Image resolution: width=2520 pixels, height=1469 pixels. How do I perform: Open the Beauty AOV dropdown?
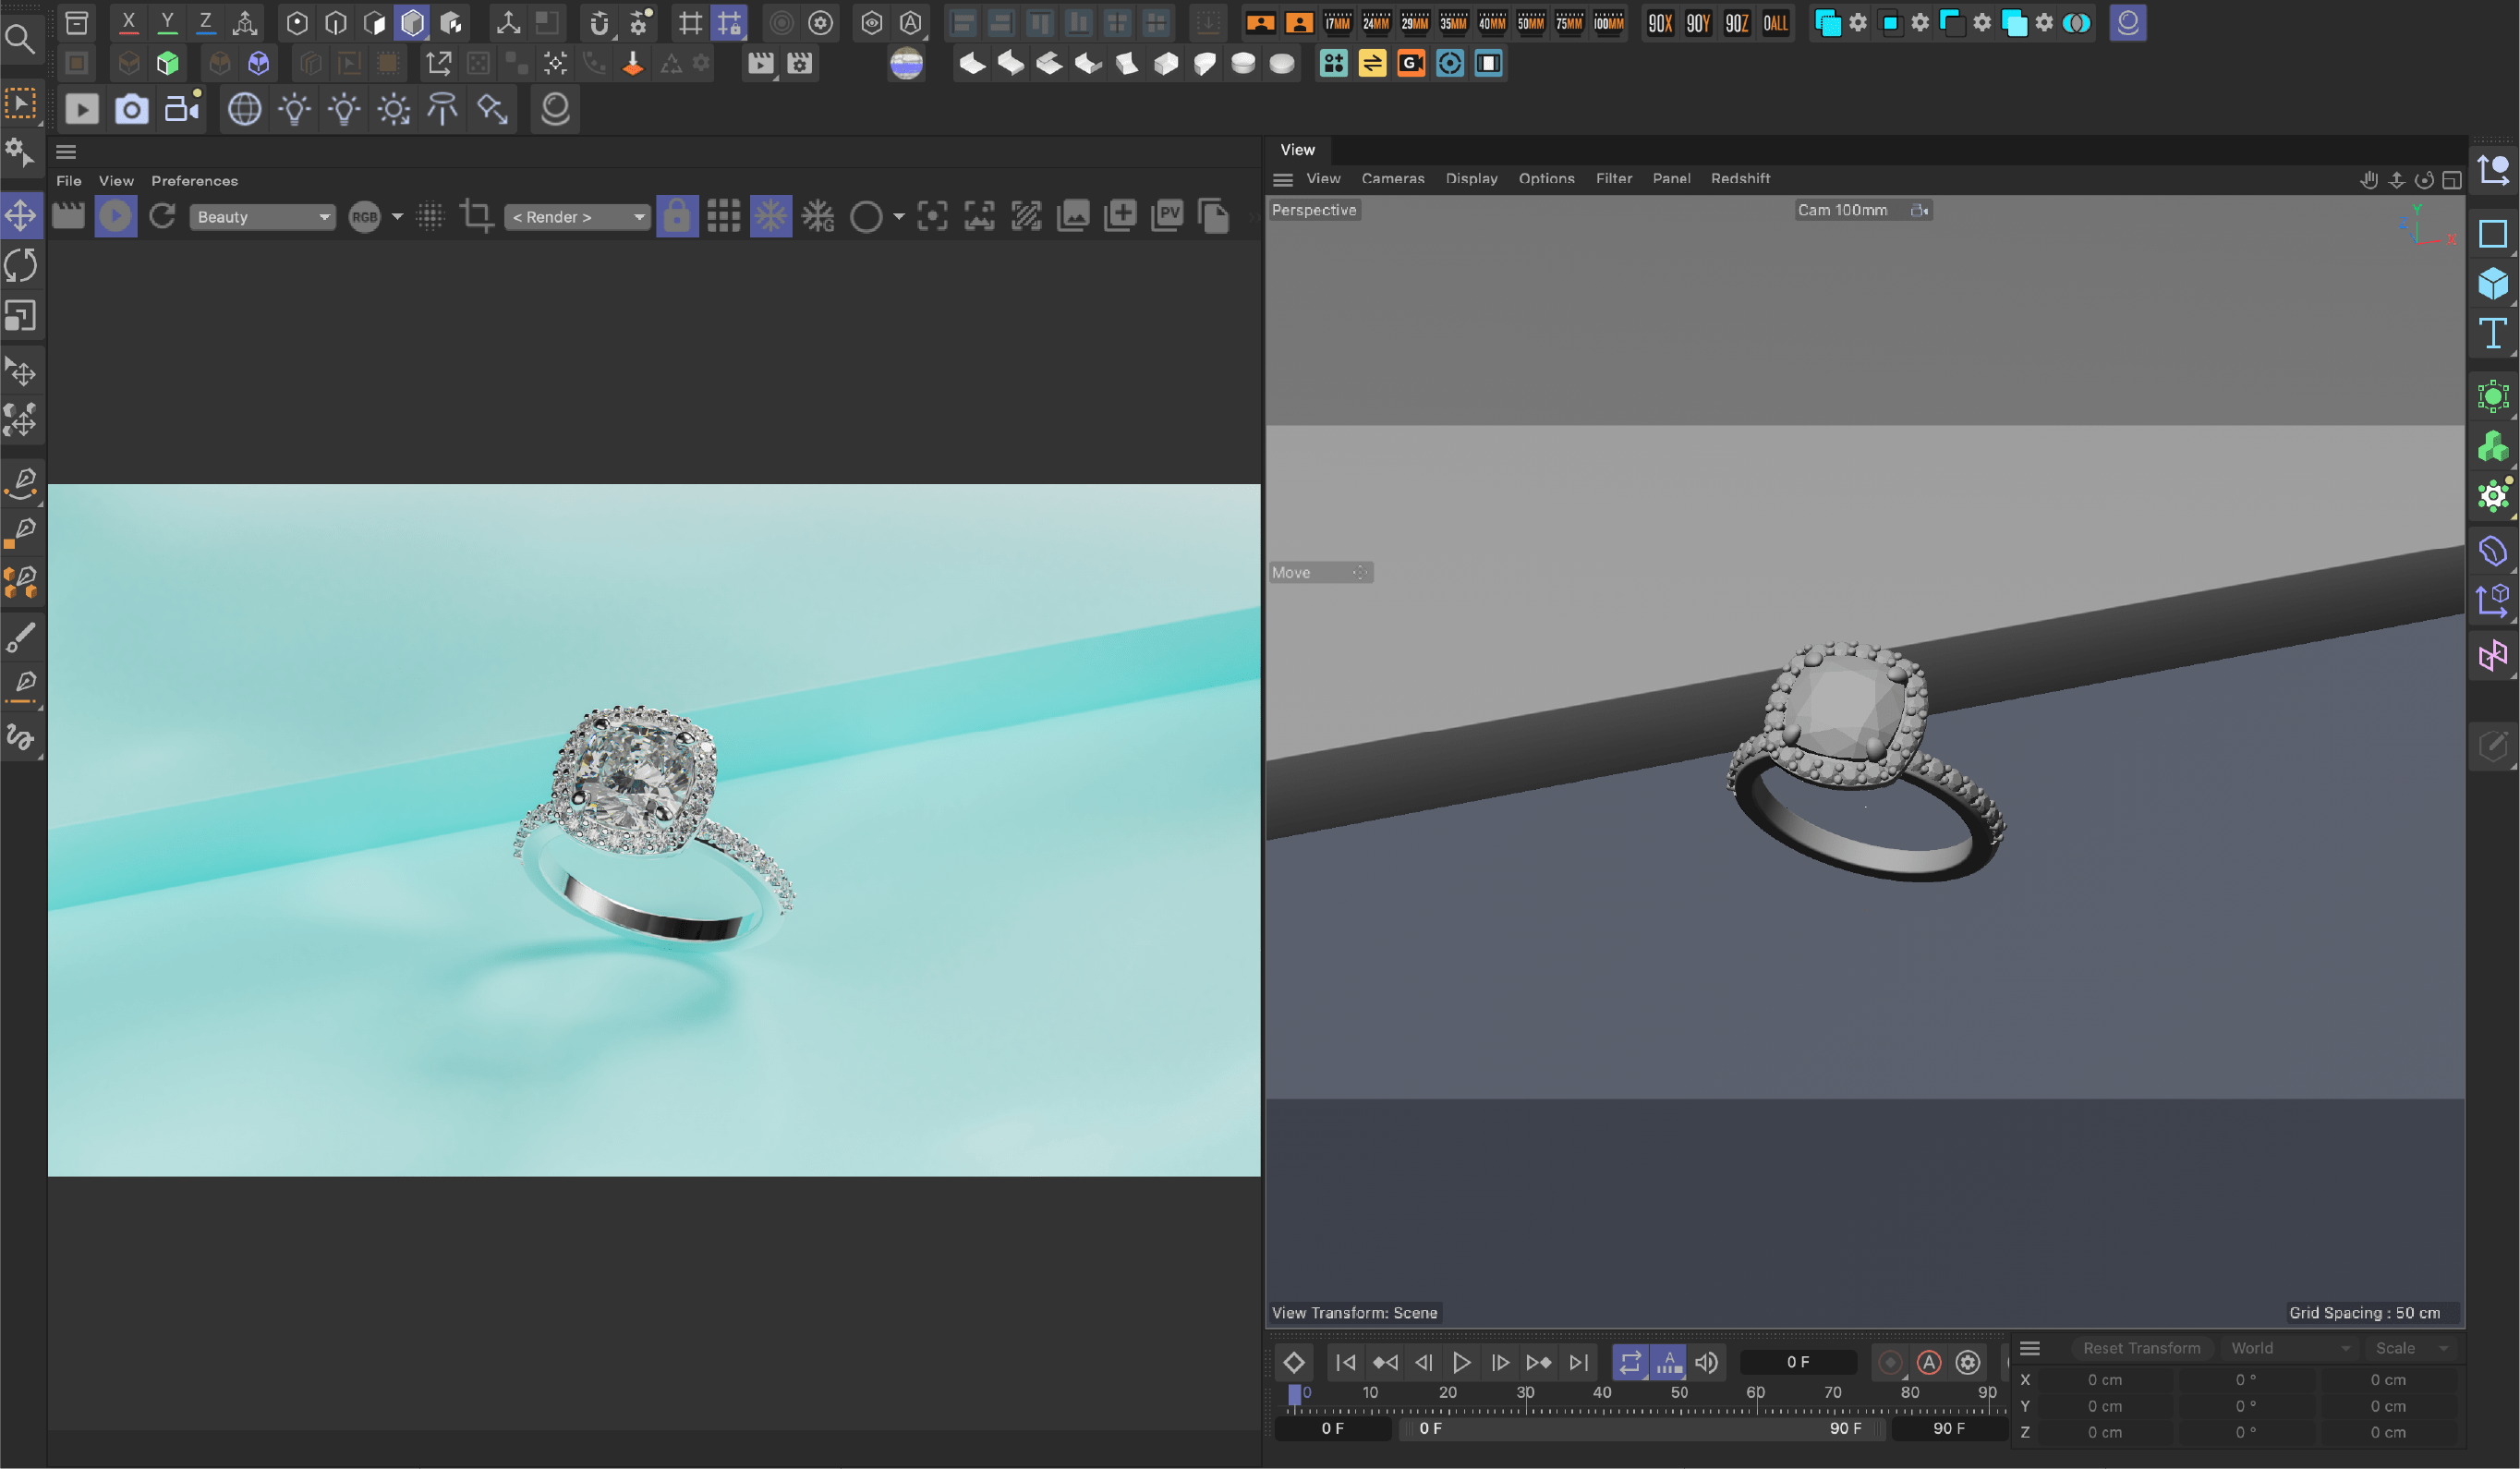(x=262, y=217)
